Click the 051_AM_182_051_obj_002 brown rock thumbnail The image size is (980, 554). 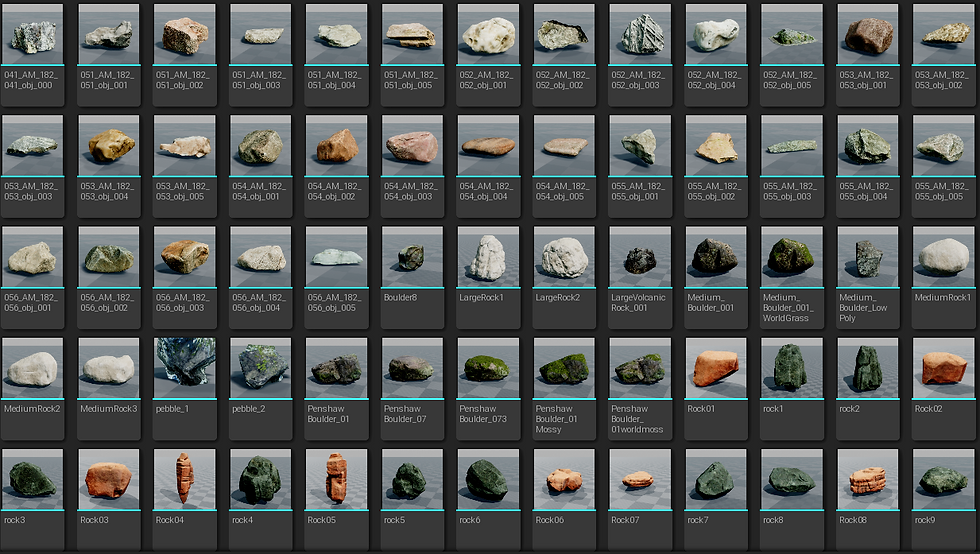184,34
